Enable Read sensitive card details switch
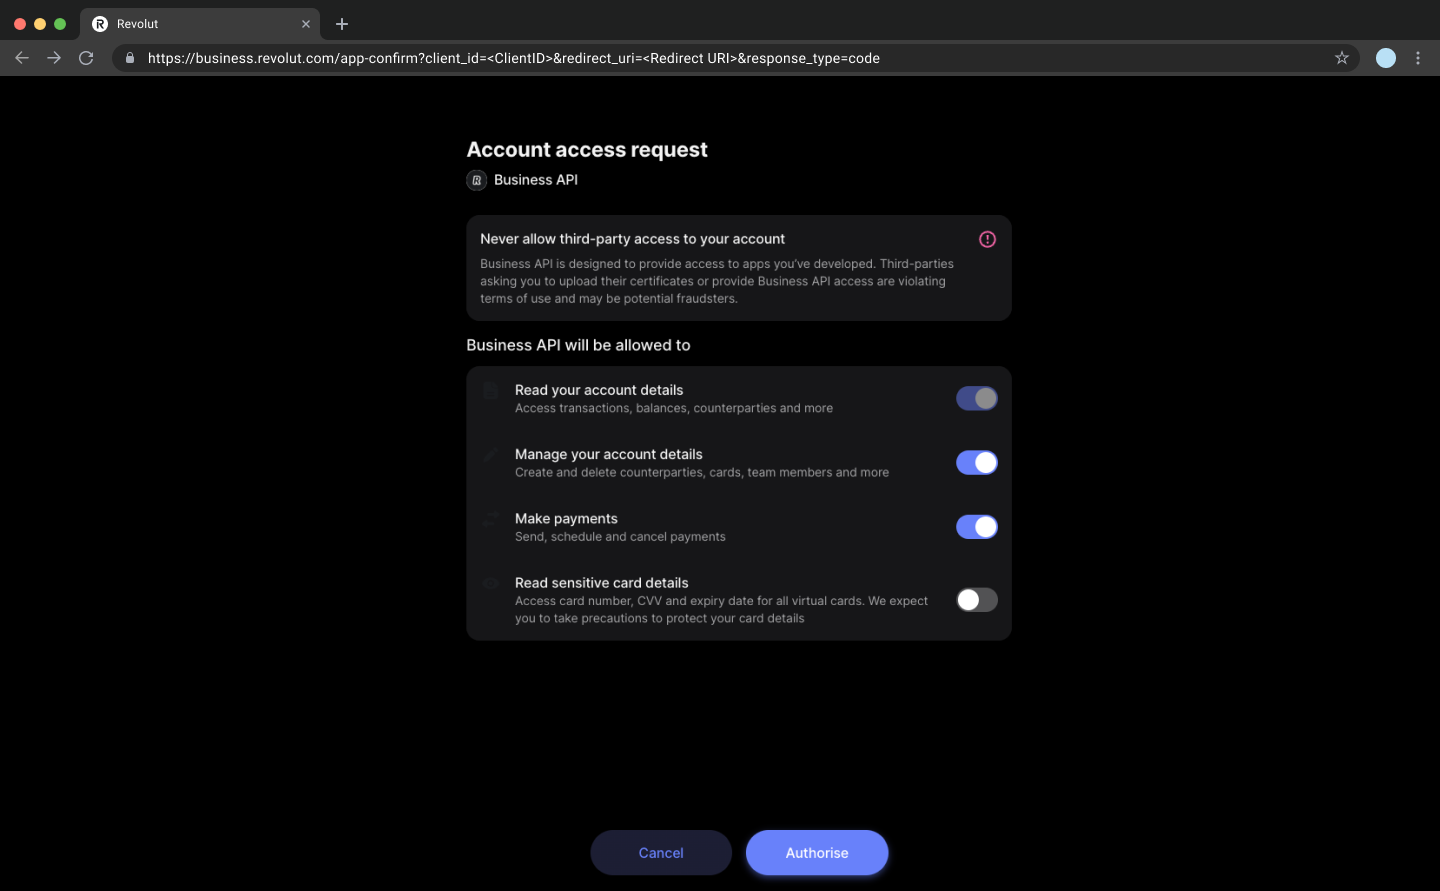 pos(977,600)
